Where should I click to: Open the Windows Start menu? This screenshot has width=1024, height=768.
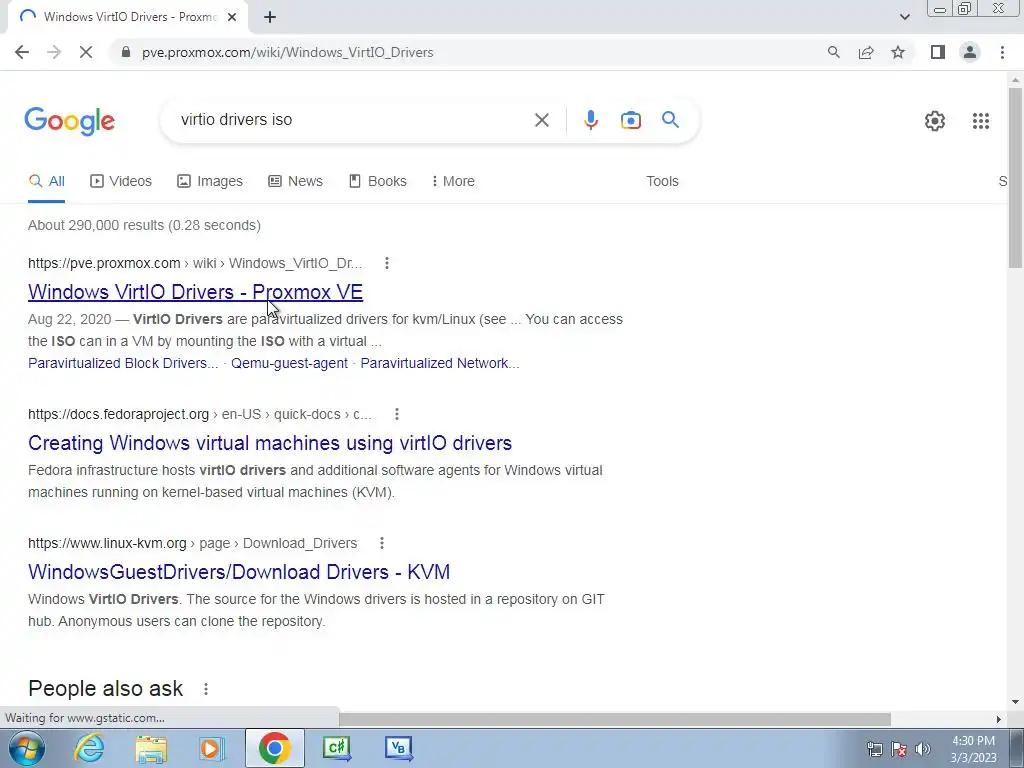click(x=26, y=748)
